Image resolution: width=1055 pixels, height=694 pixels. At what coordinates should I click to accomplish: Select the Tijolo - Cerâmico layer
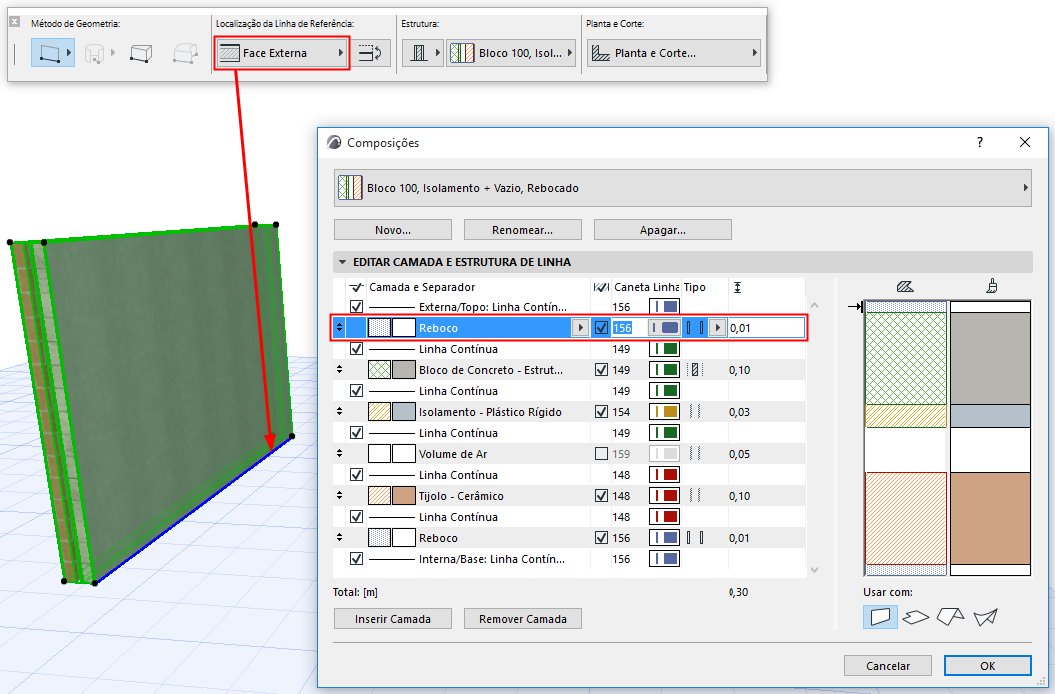pyautogui.click(x=461, y=496)
